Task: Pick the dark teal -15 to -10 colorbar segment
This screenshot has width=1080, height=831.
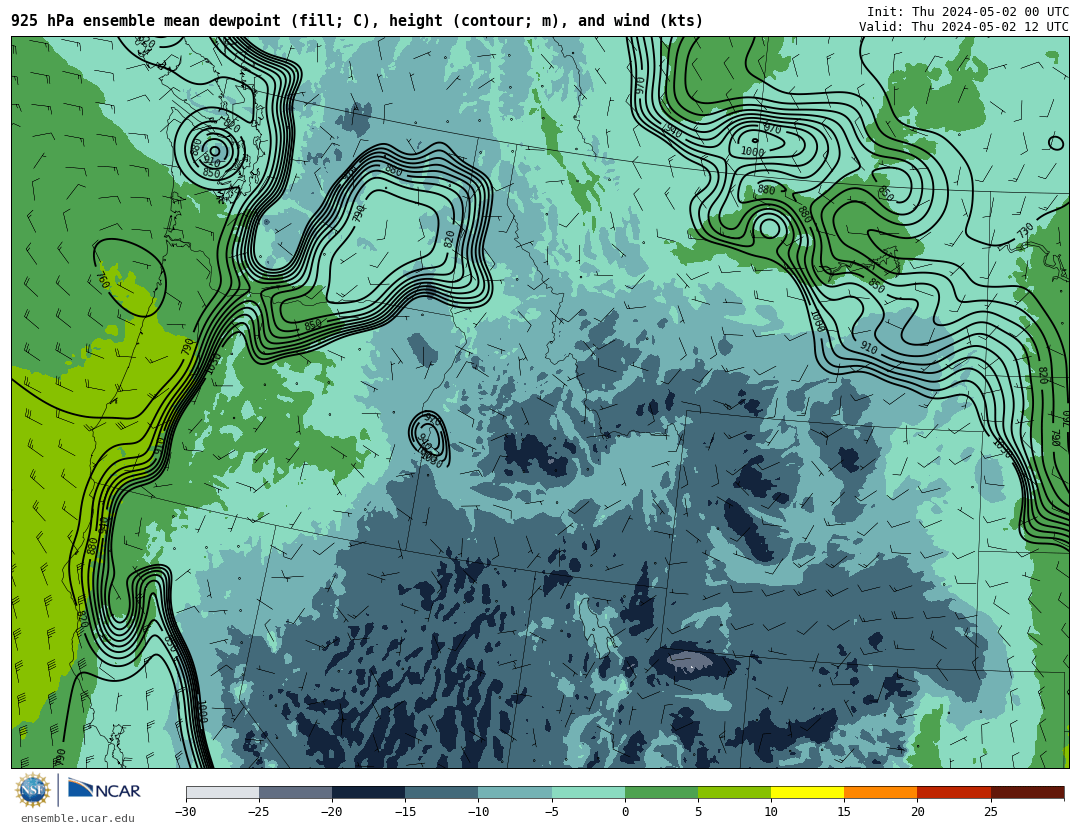Action: coord(442,792)
